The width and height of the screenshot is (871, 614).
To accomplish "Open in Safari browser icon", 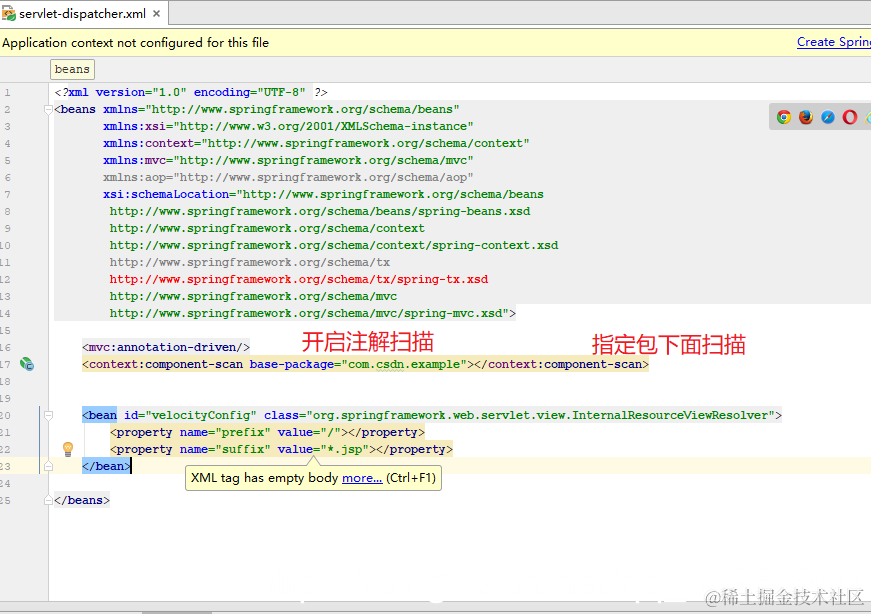I will click(x=828, y=117).
